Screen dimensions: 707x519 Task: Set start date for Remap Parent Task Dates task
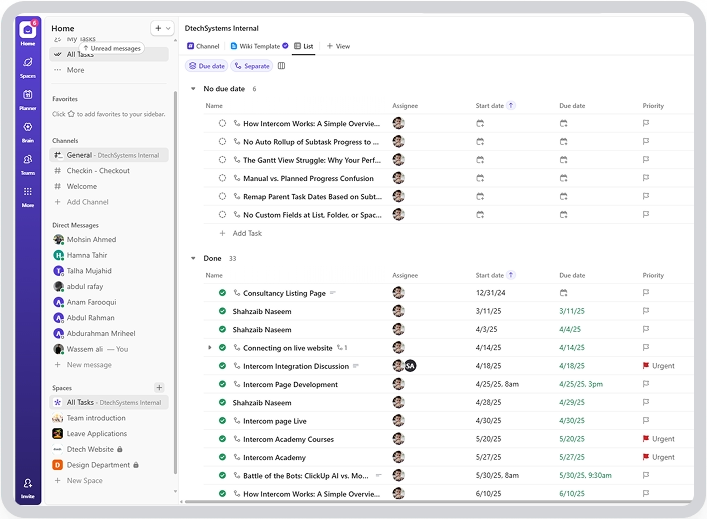(x=480, y=197)
